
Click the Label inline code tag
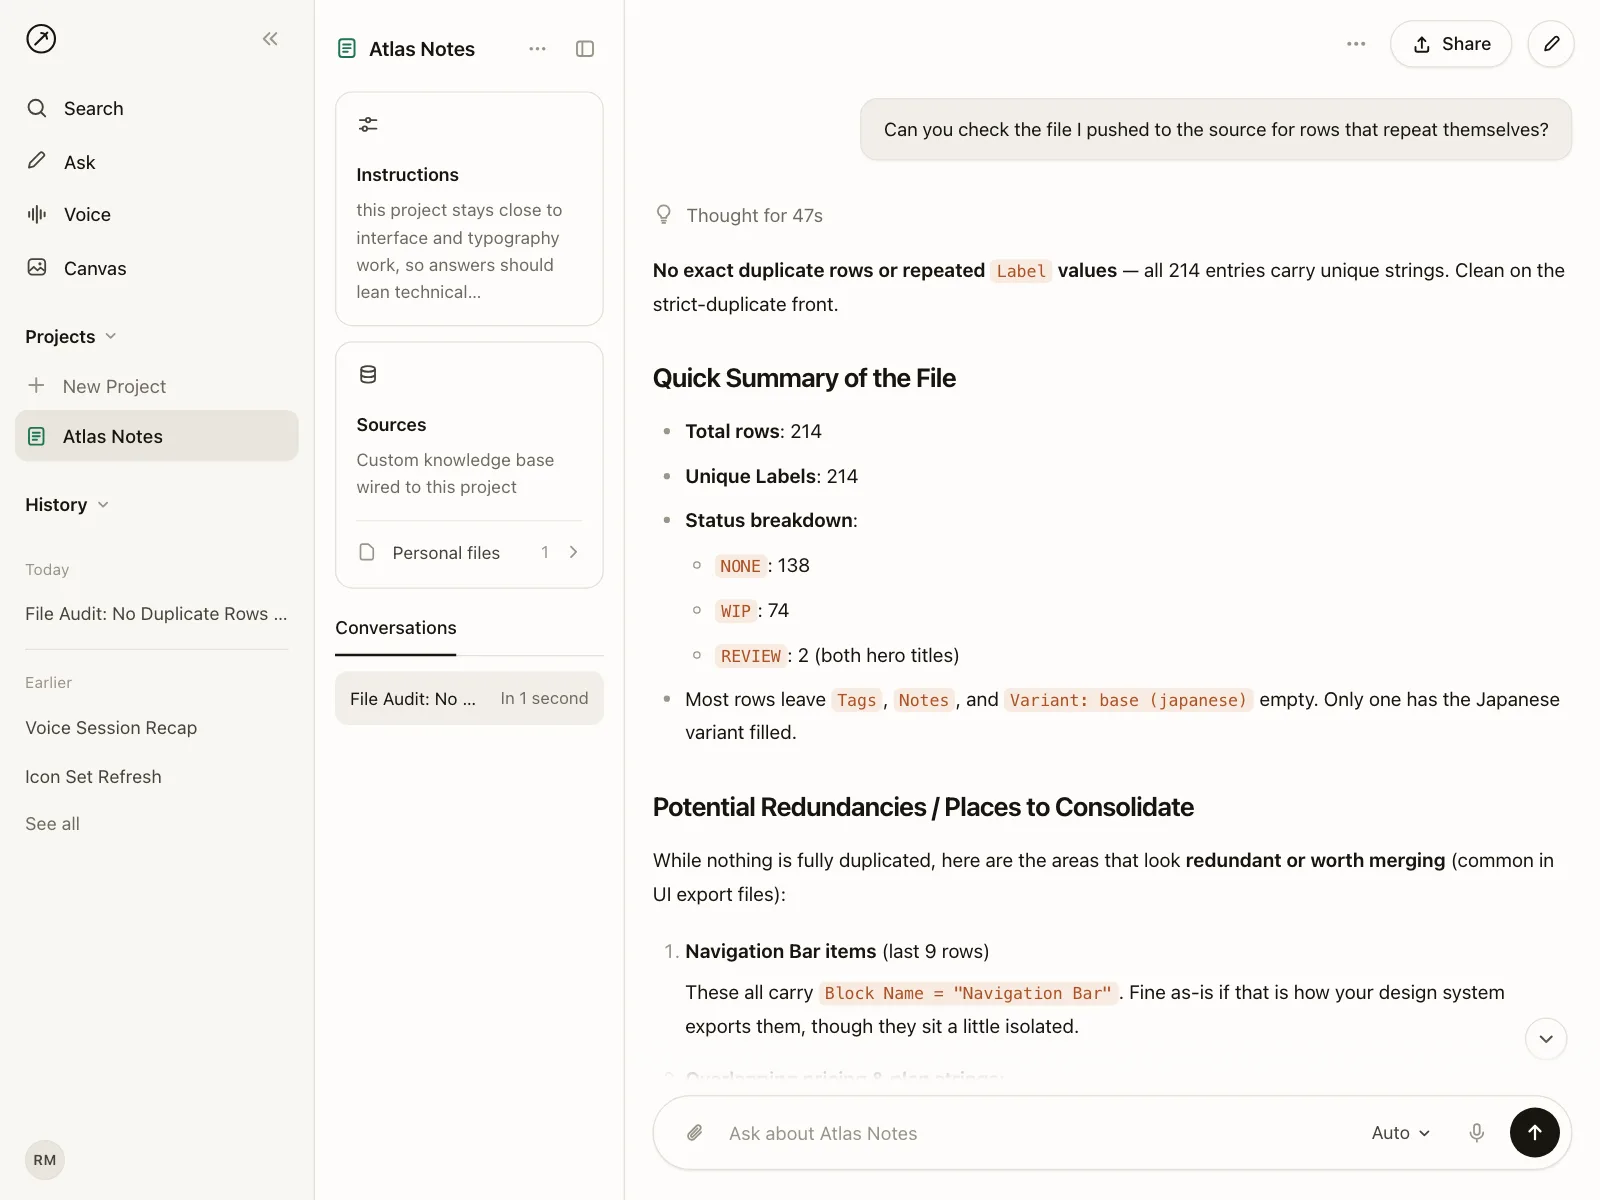pos(1021,271)
